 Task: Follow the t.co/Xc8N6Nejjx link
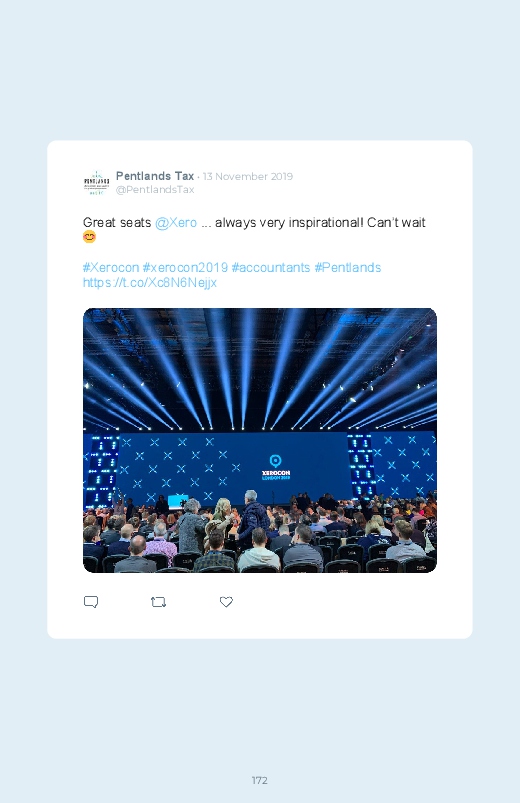pyautogui.click(x=150, y=283)
